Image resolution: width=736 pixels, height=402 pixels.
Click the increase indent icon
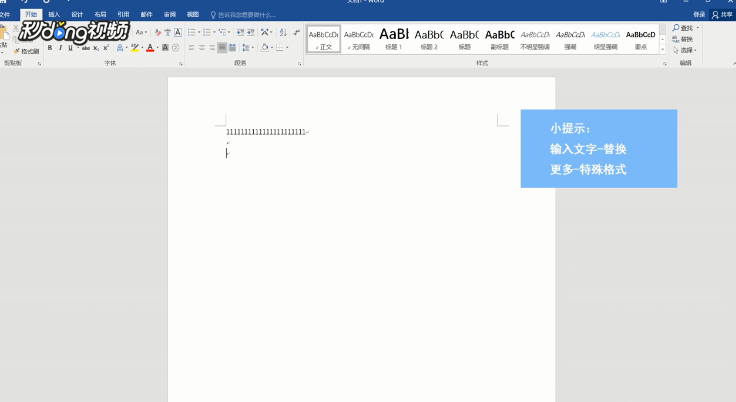(251, 32)
